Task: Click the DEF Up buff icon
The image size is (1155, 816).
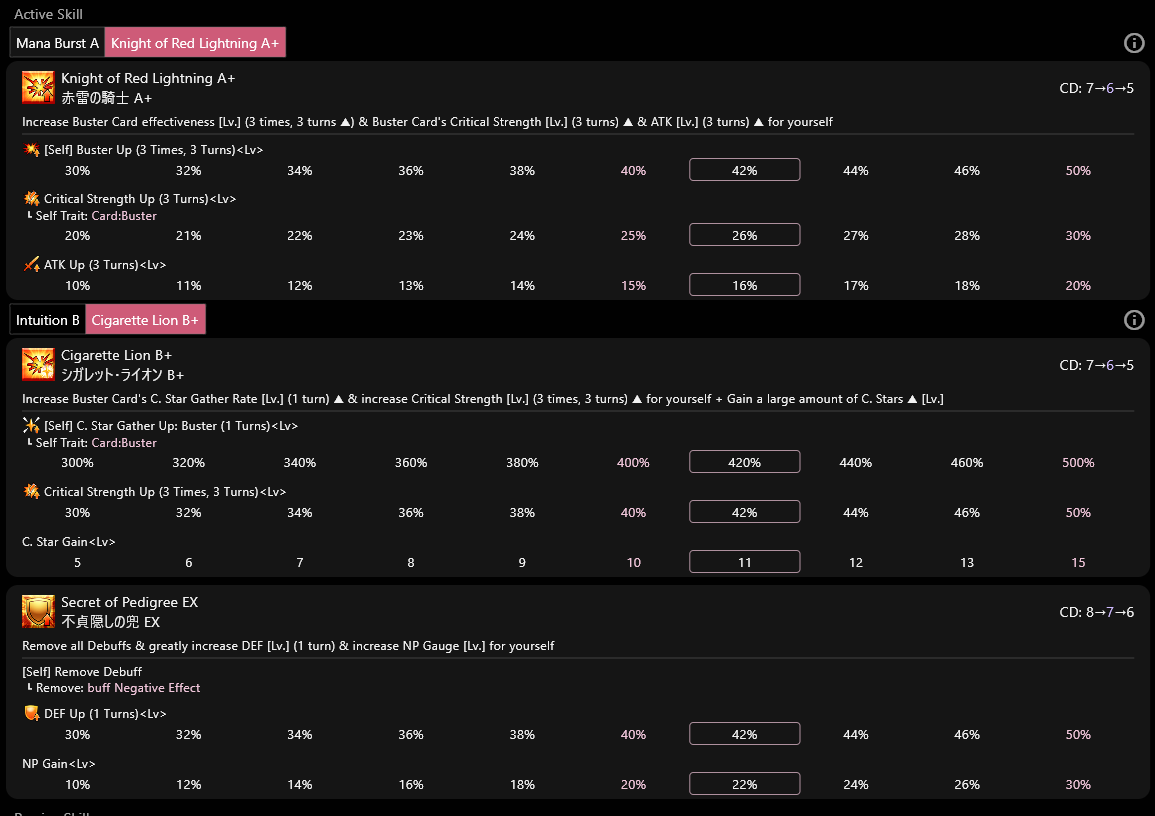Action: 31,714
